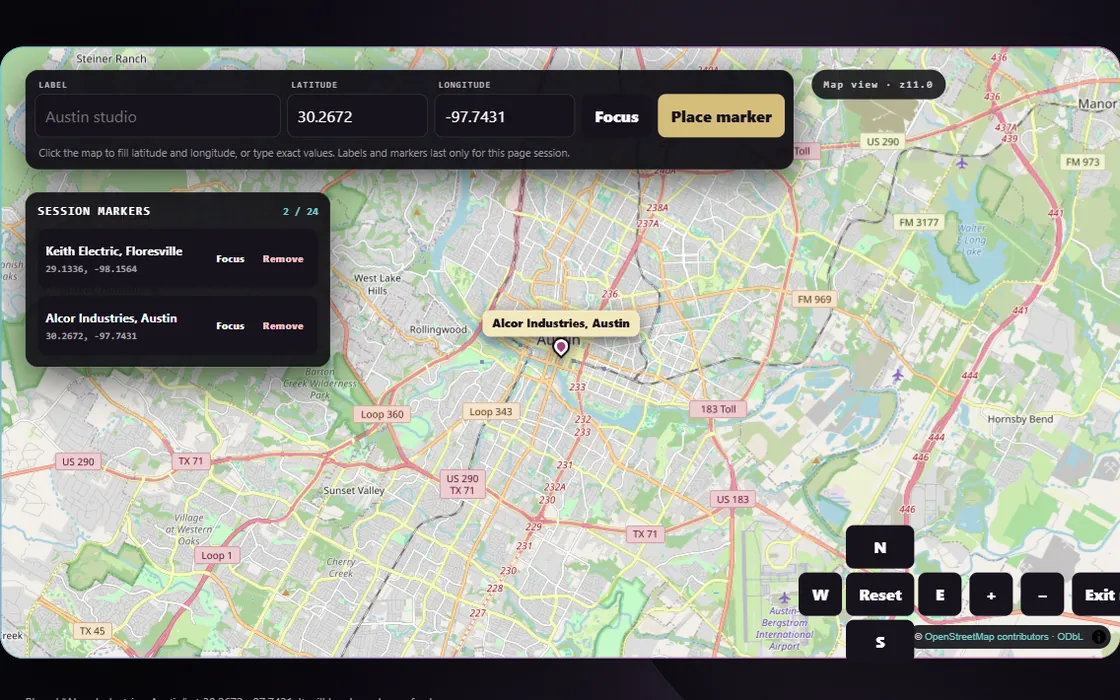Viewport: 1120px width, 700px height.
Task: Focus on Alcor Industries, Austin in list
Action: (230, 326)
